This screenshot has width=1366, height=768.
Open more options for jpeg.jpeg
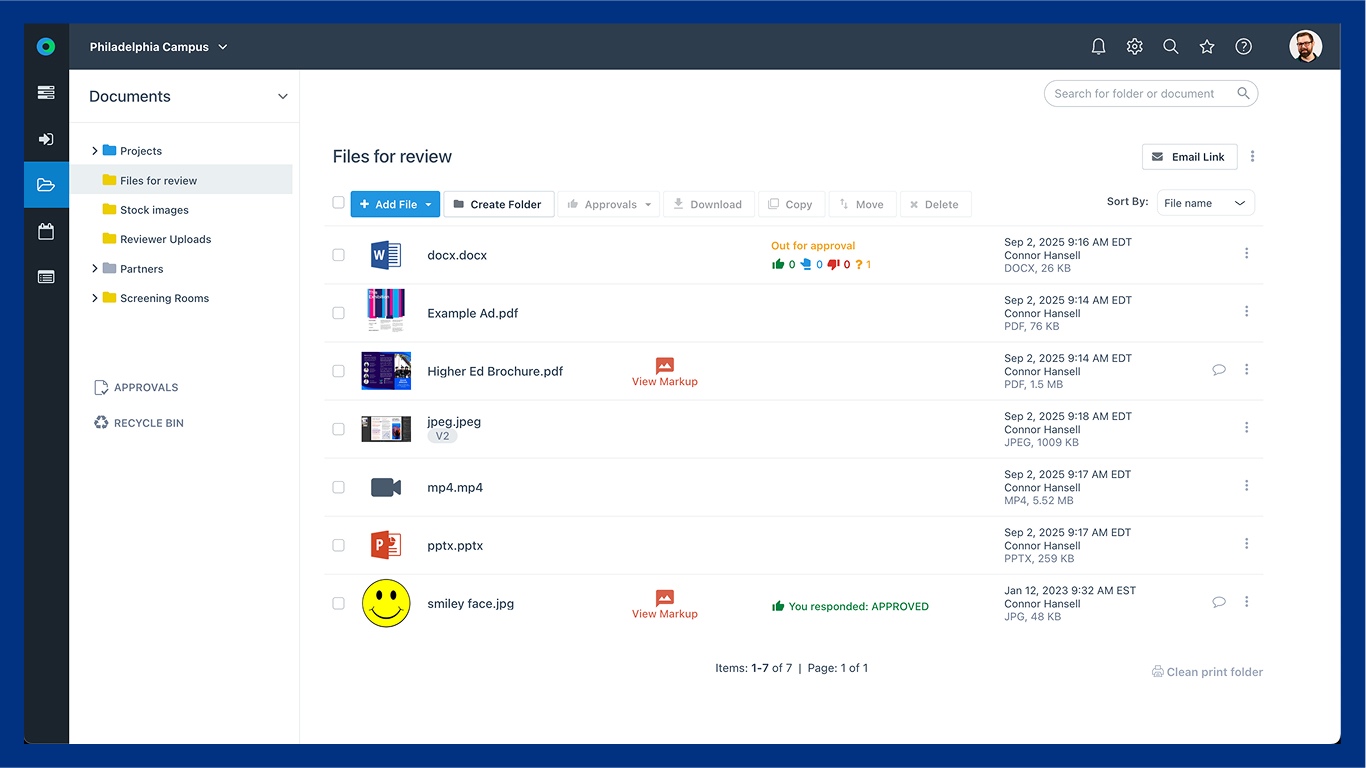click(1246, 428)
